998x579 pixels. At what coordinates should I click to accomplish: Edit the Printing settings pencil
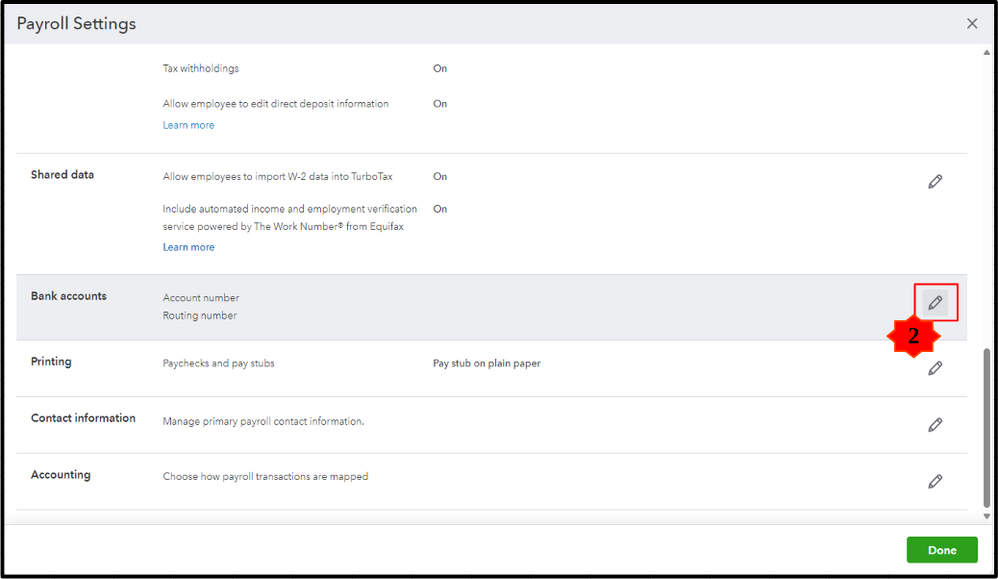point(935,368)
